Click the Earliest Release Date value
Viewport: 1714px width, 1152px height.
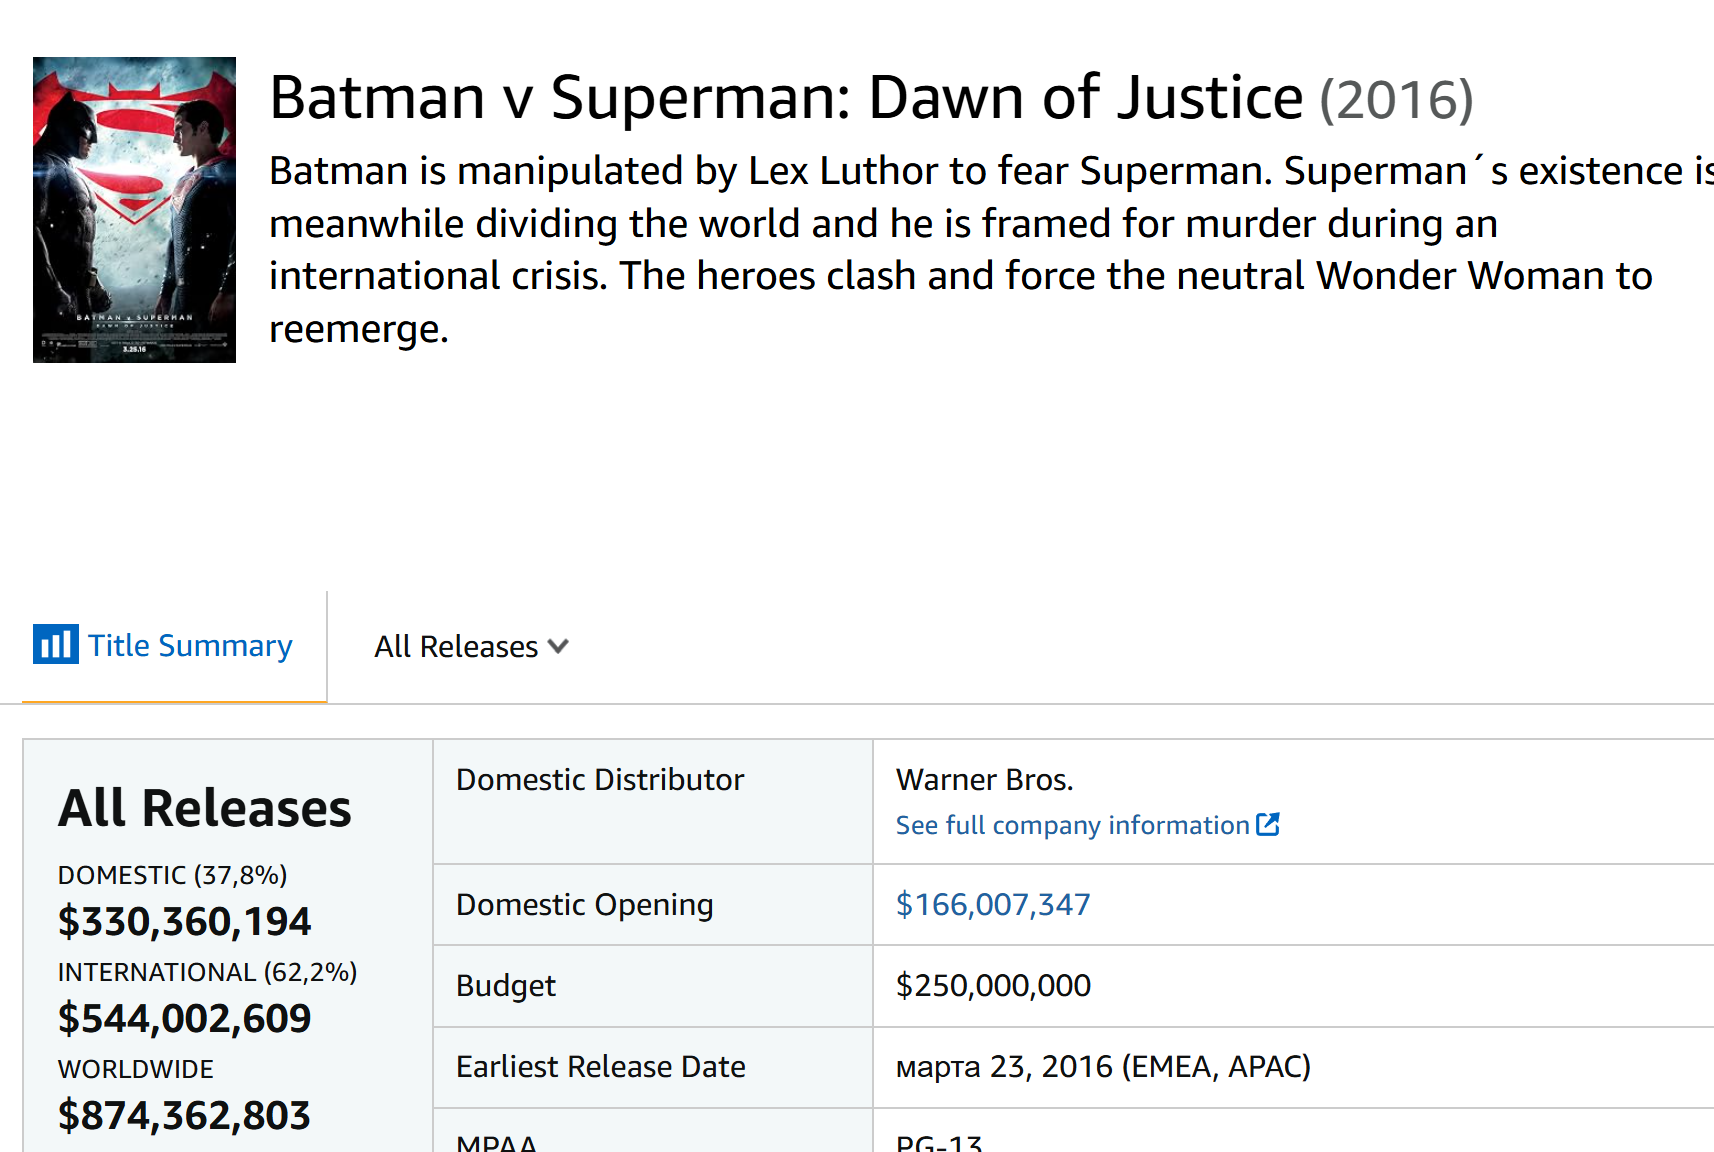pos(1103,1067)
